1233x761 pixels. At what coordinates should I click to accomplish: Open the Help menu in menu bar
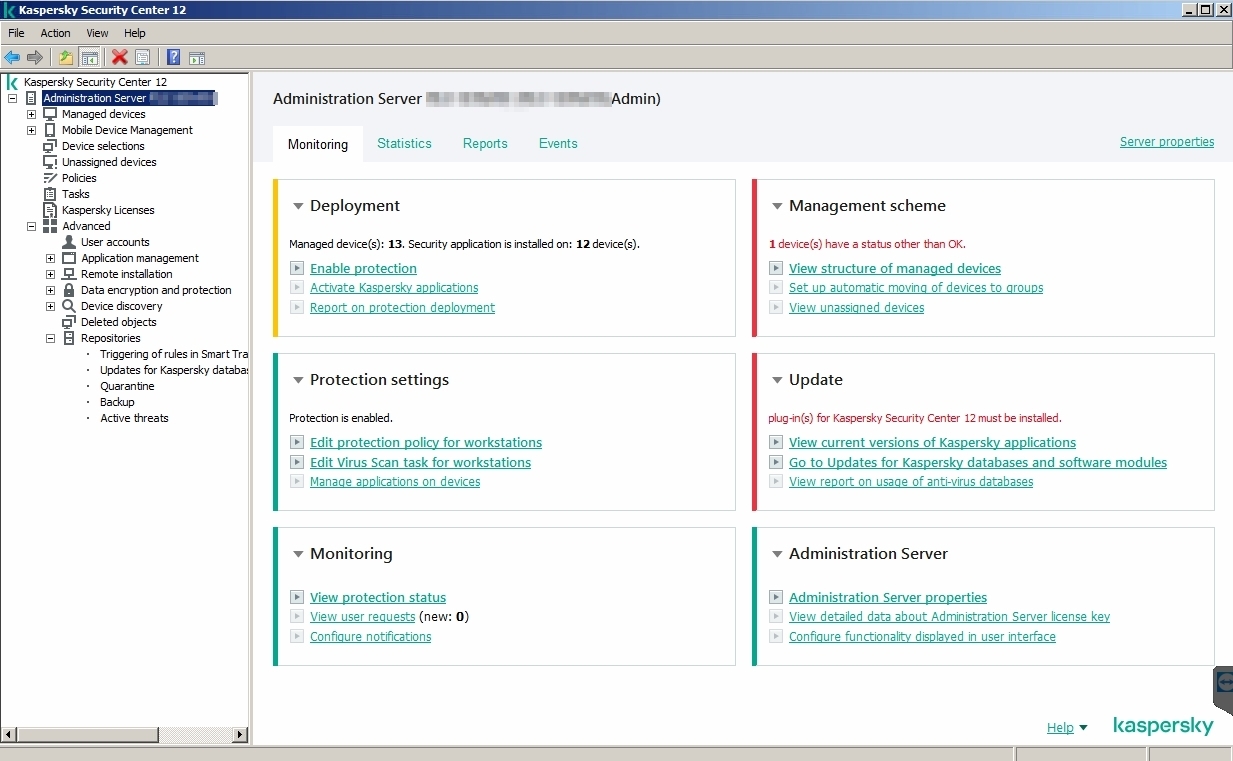[x=135, y=33]
